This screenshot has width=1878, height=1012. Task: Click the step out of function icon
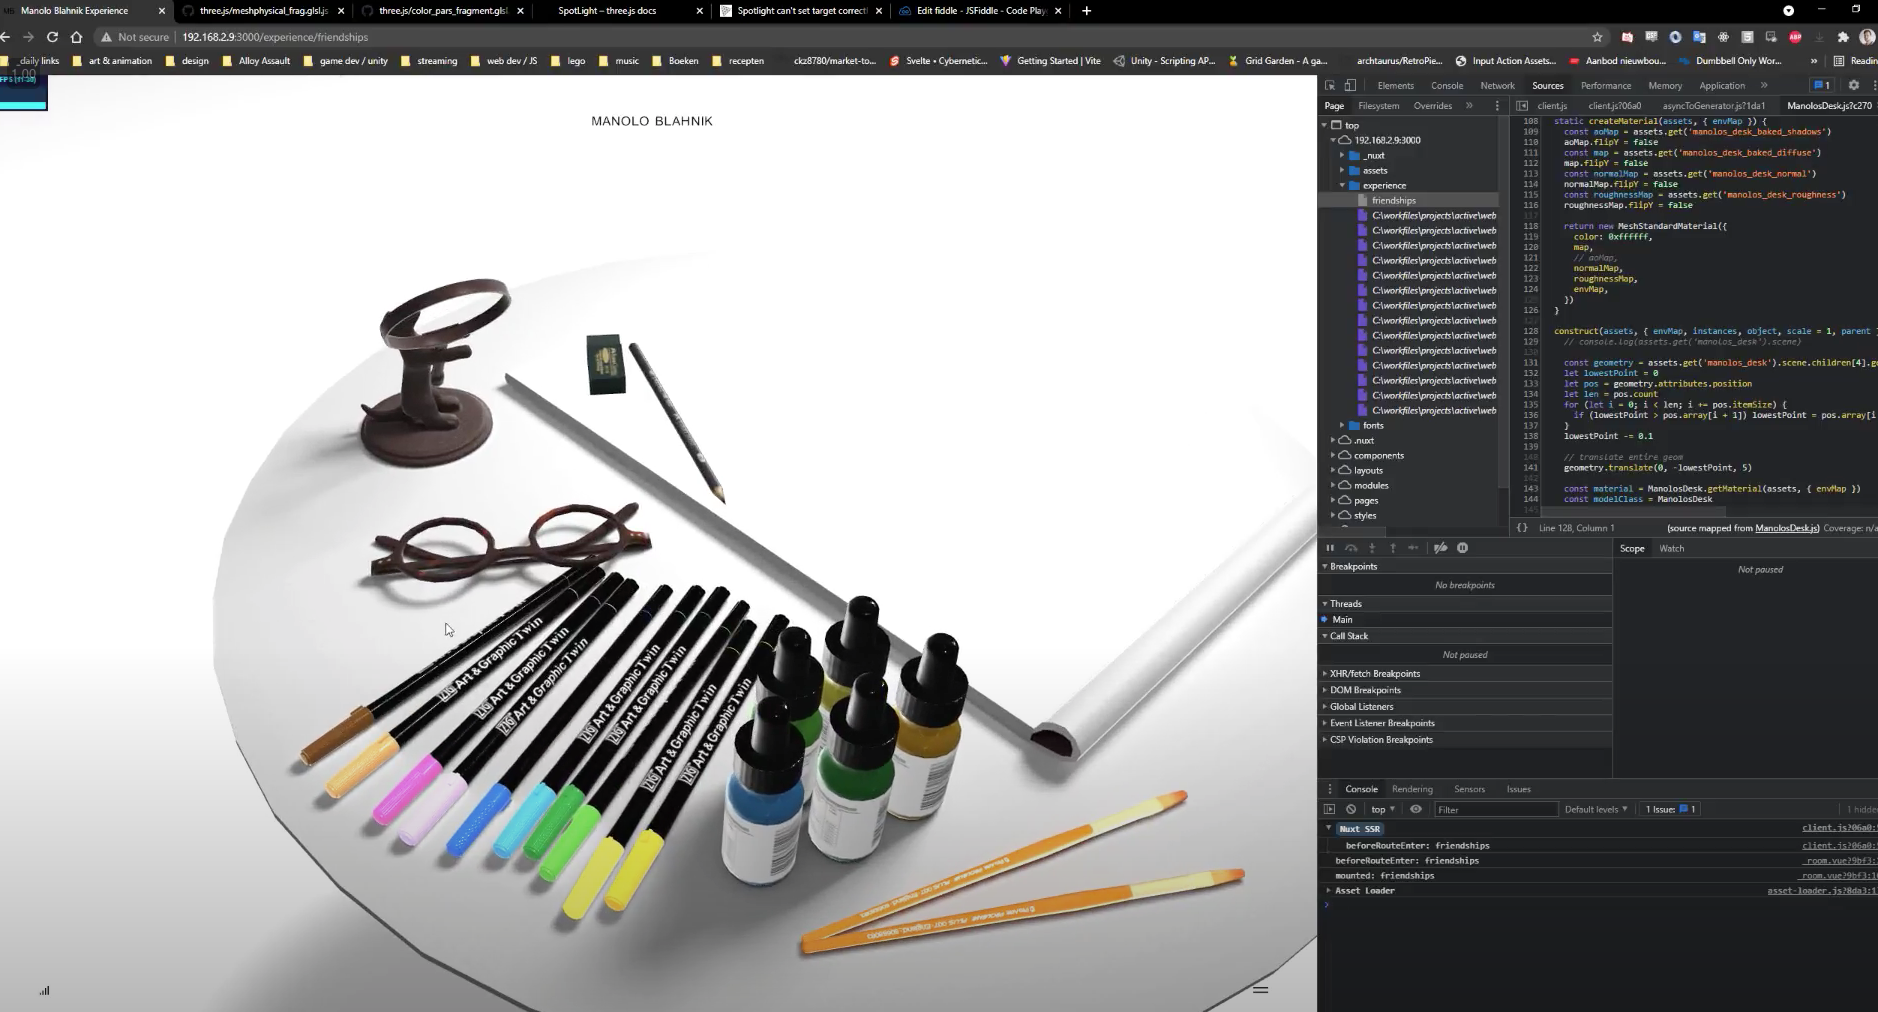pos(1392,548)
